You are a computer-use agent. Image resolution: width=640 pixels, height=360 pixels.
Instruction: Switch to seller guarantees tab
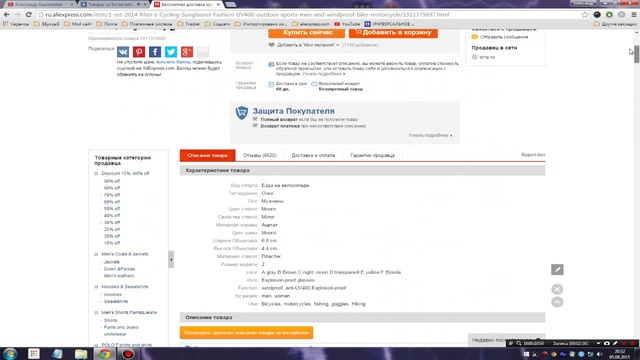pyautogui.click(x=372, y=155)
